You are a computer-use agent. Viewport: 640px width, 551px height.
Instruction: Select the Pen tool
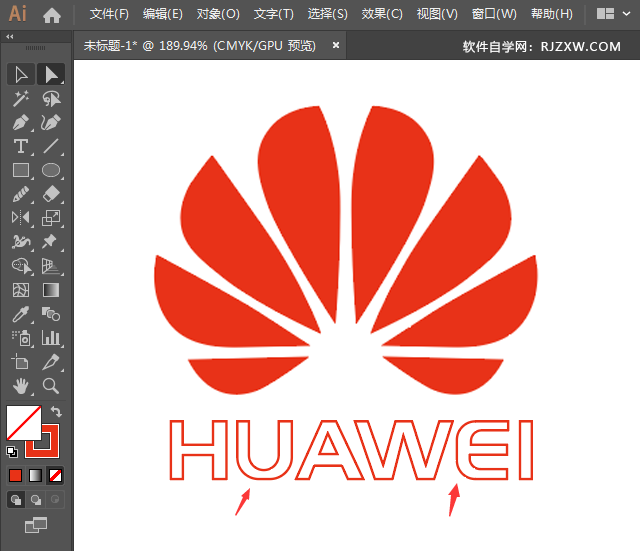click(x=21, y=122)
